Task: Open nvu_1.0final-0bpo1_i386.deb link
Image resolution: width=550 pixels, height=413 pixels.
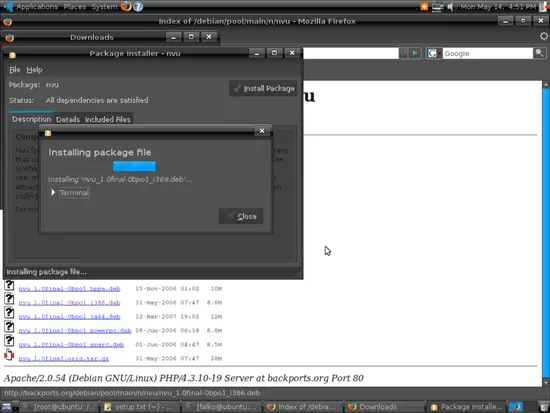Action: coord(69,302)
